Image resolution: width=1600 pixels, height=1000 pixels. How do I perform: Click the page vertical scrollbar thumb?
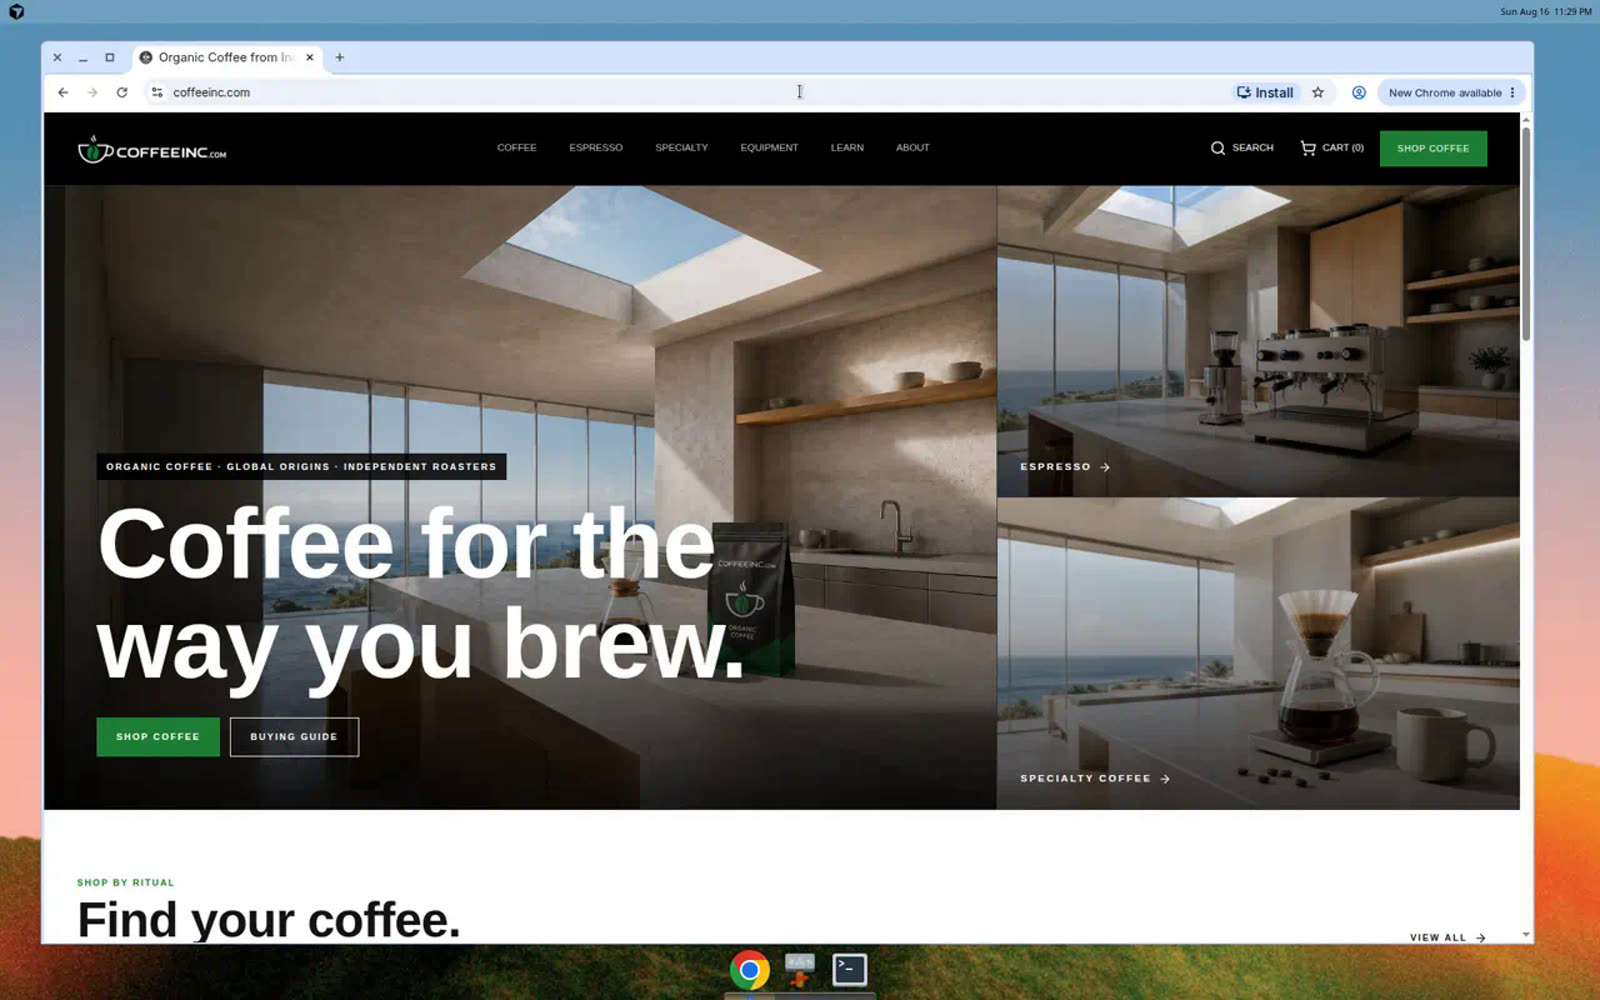1526,232
